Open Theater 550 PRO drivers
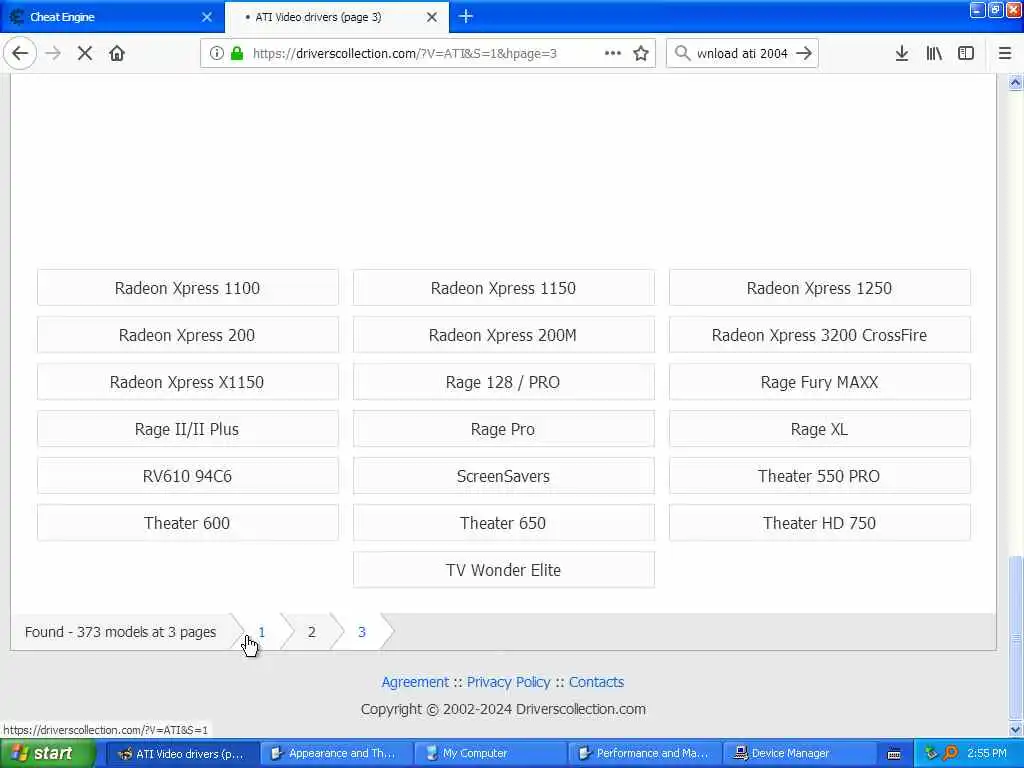The width and height of the screenshot is (1024, 768). 820,476
